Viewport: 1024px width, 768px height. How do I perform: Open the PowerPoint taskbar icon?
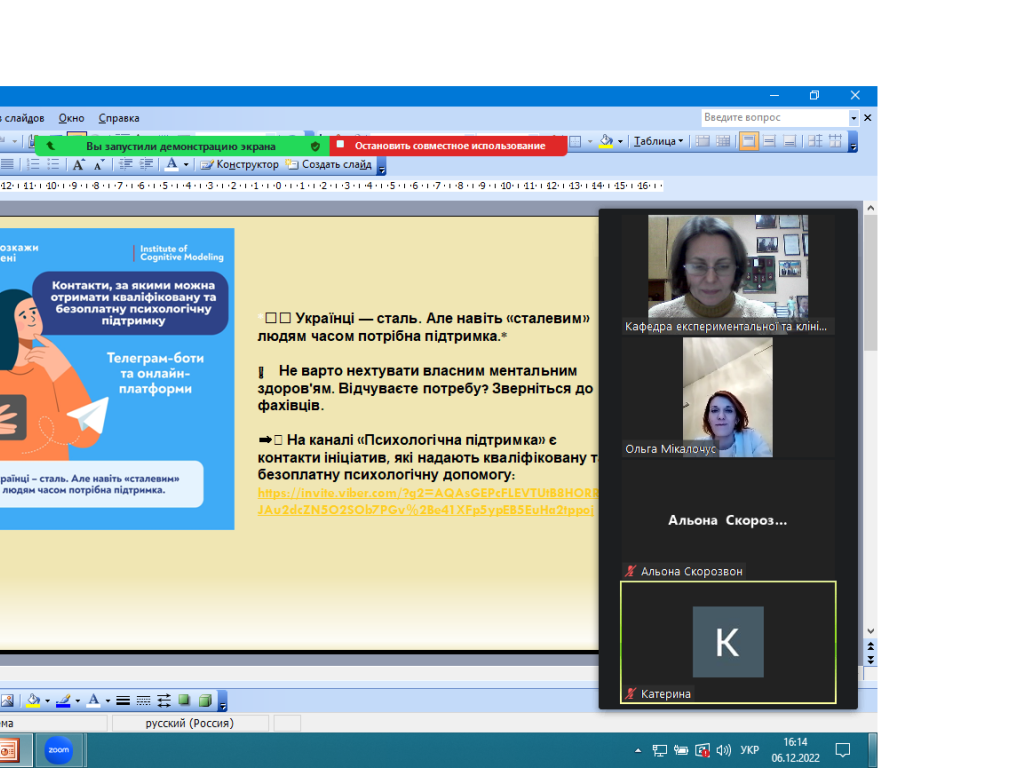(9, 750)
